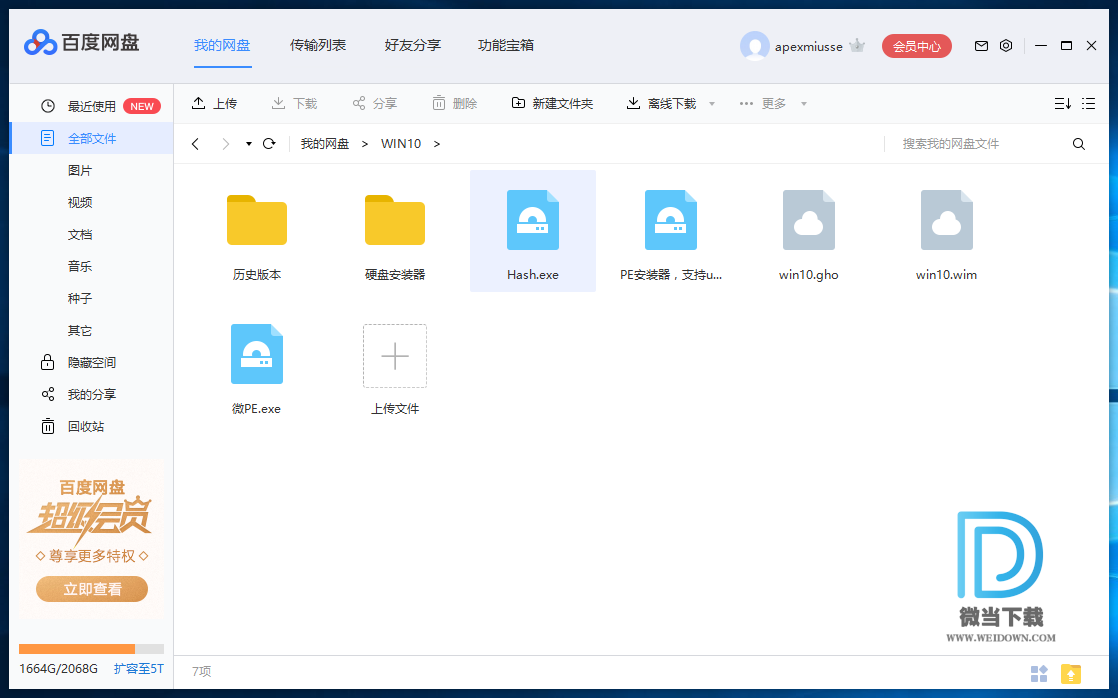This screenshot has height=698, width=1118.
Task: Click the grid apps icon in status bar
Action: point(1039,673)
